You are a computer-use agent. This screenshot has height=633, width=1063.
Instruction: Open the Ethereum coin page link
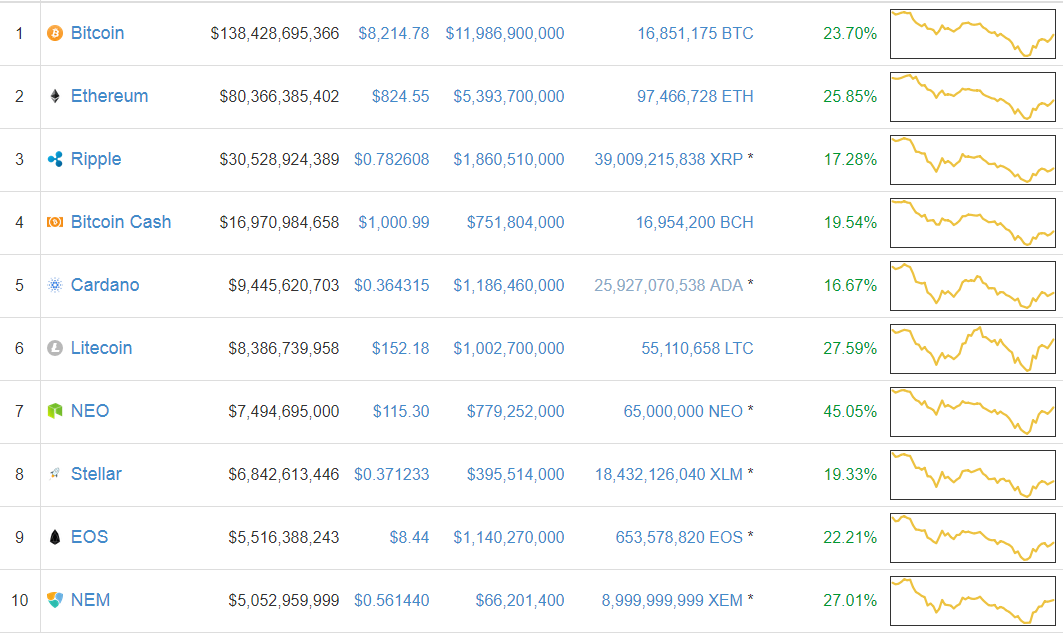pyautogui.click(x=109, y=96)
